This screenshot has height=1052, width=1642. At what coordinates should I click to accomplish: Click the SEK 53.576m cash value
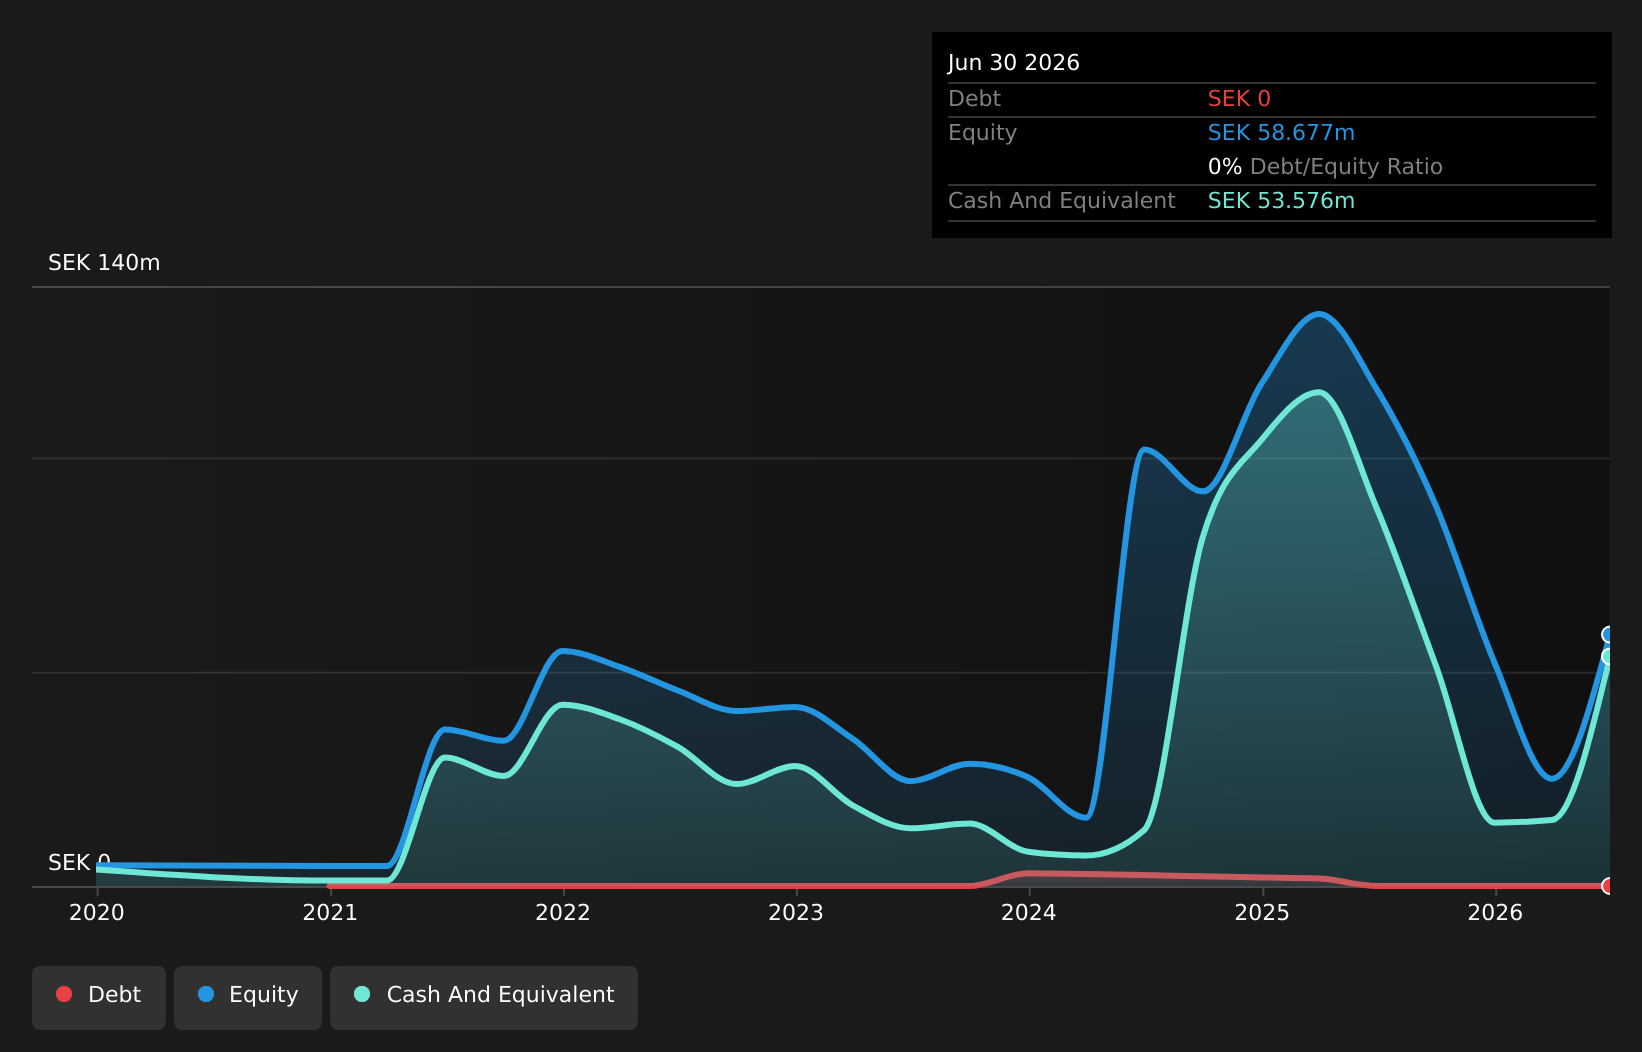click(x=1281, y=201)
